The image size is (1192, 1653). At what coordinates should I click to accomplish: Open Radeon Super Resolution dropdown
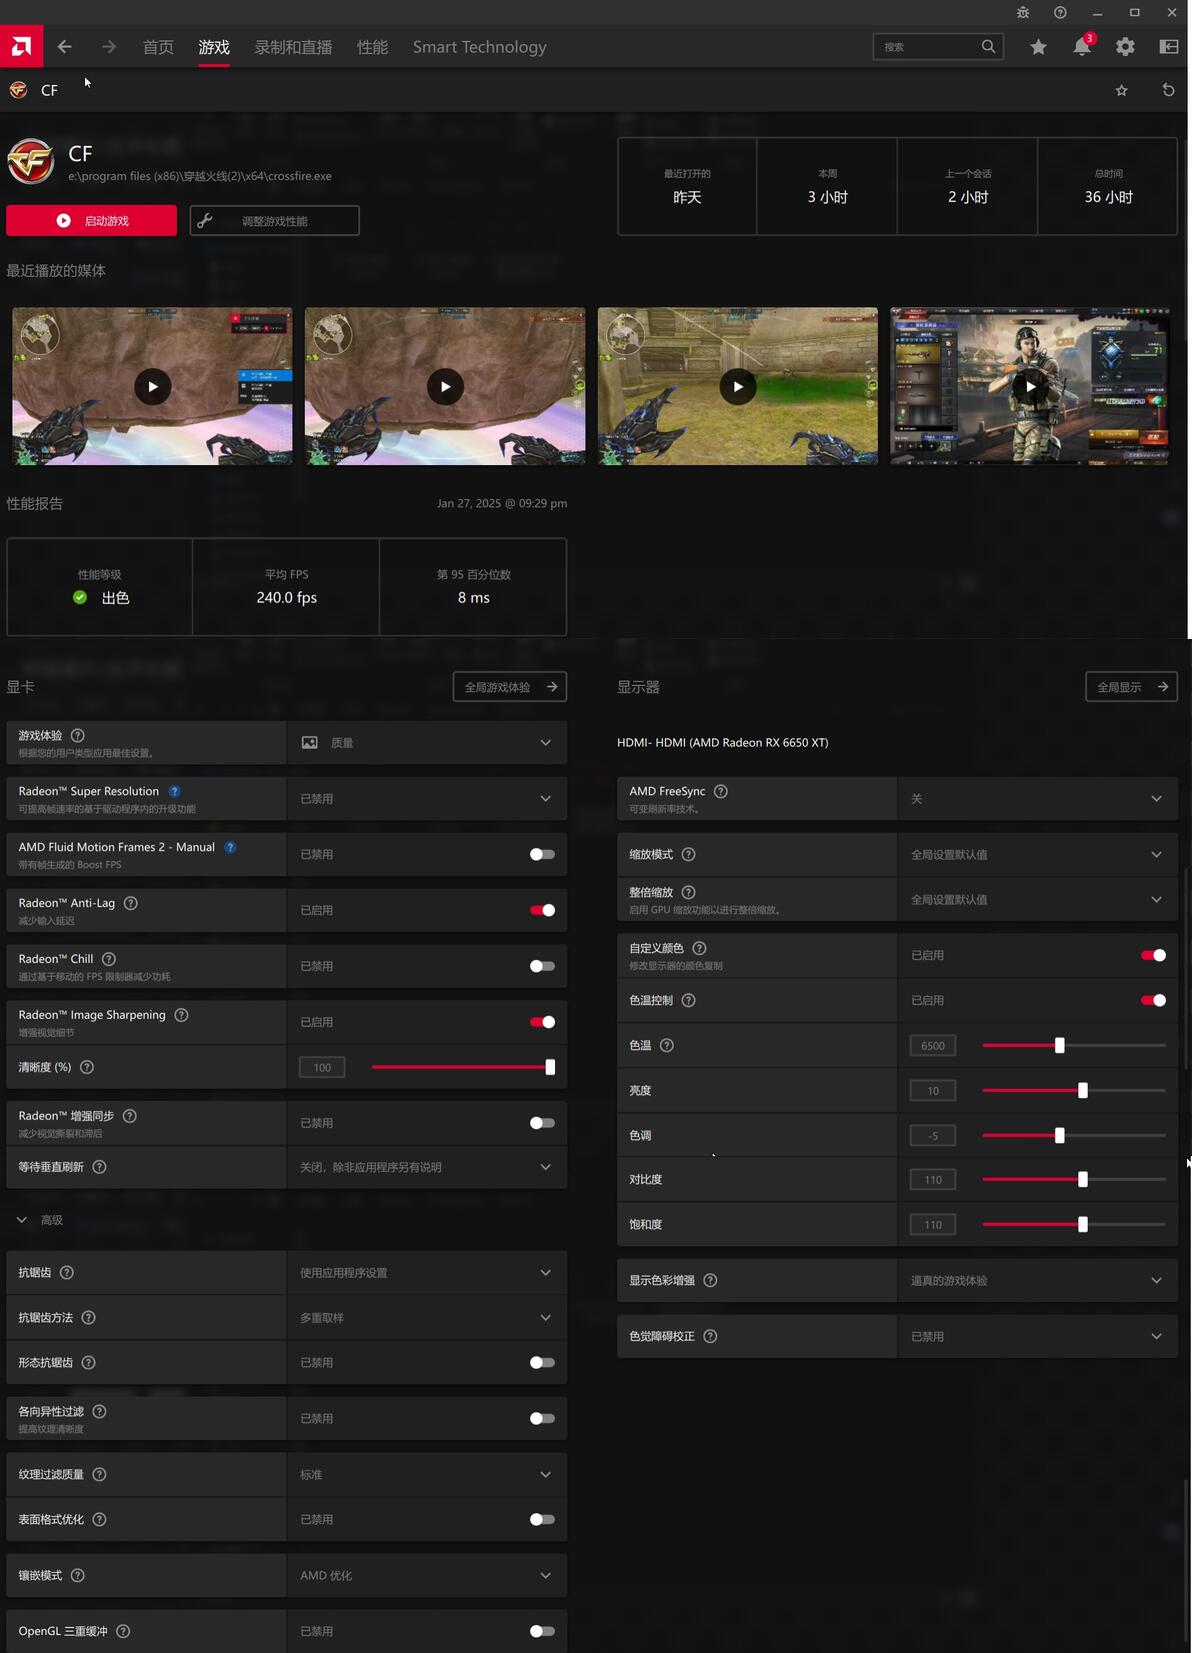(427, 799)
